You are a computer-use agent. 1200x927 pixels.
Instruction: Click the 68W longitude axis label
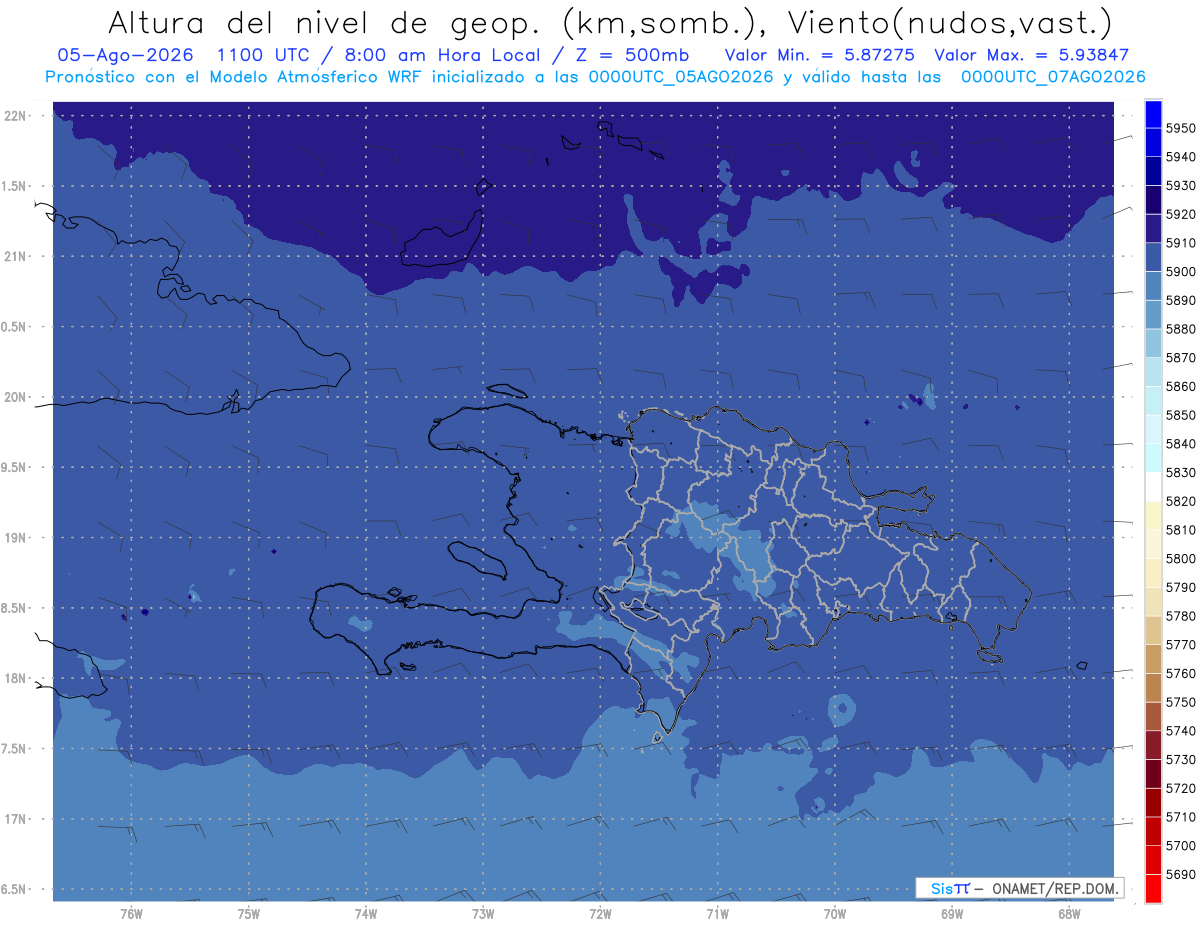1068,913
